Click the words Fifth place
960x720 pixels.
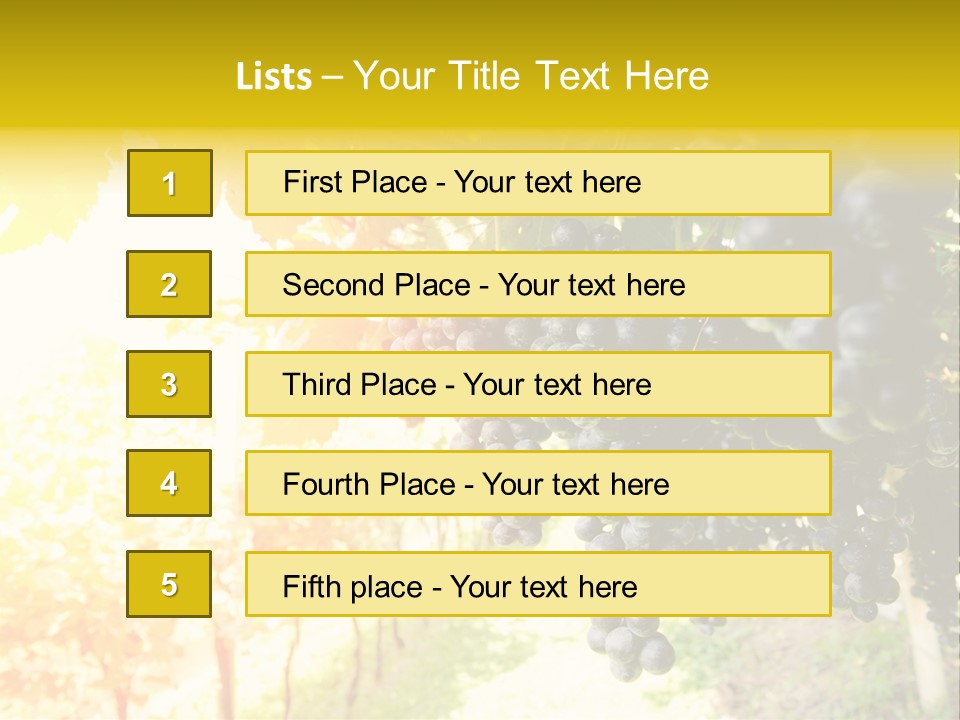click(x=353, y=587)
